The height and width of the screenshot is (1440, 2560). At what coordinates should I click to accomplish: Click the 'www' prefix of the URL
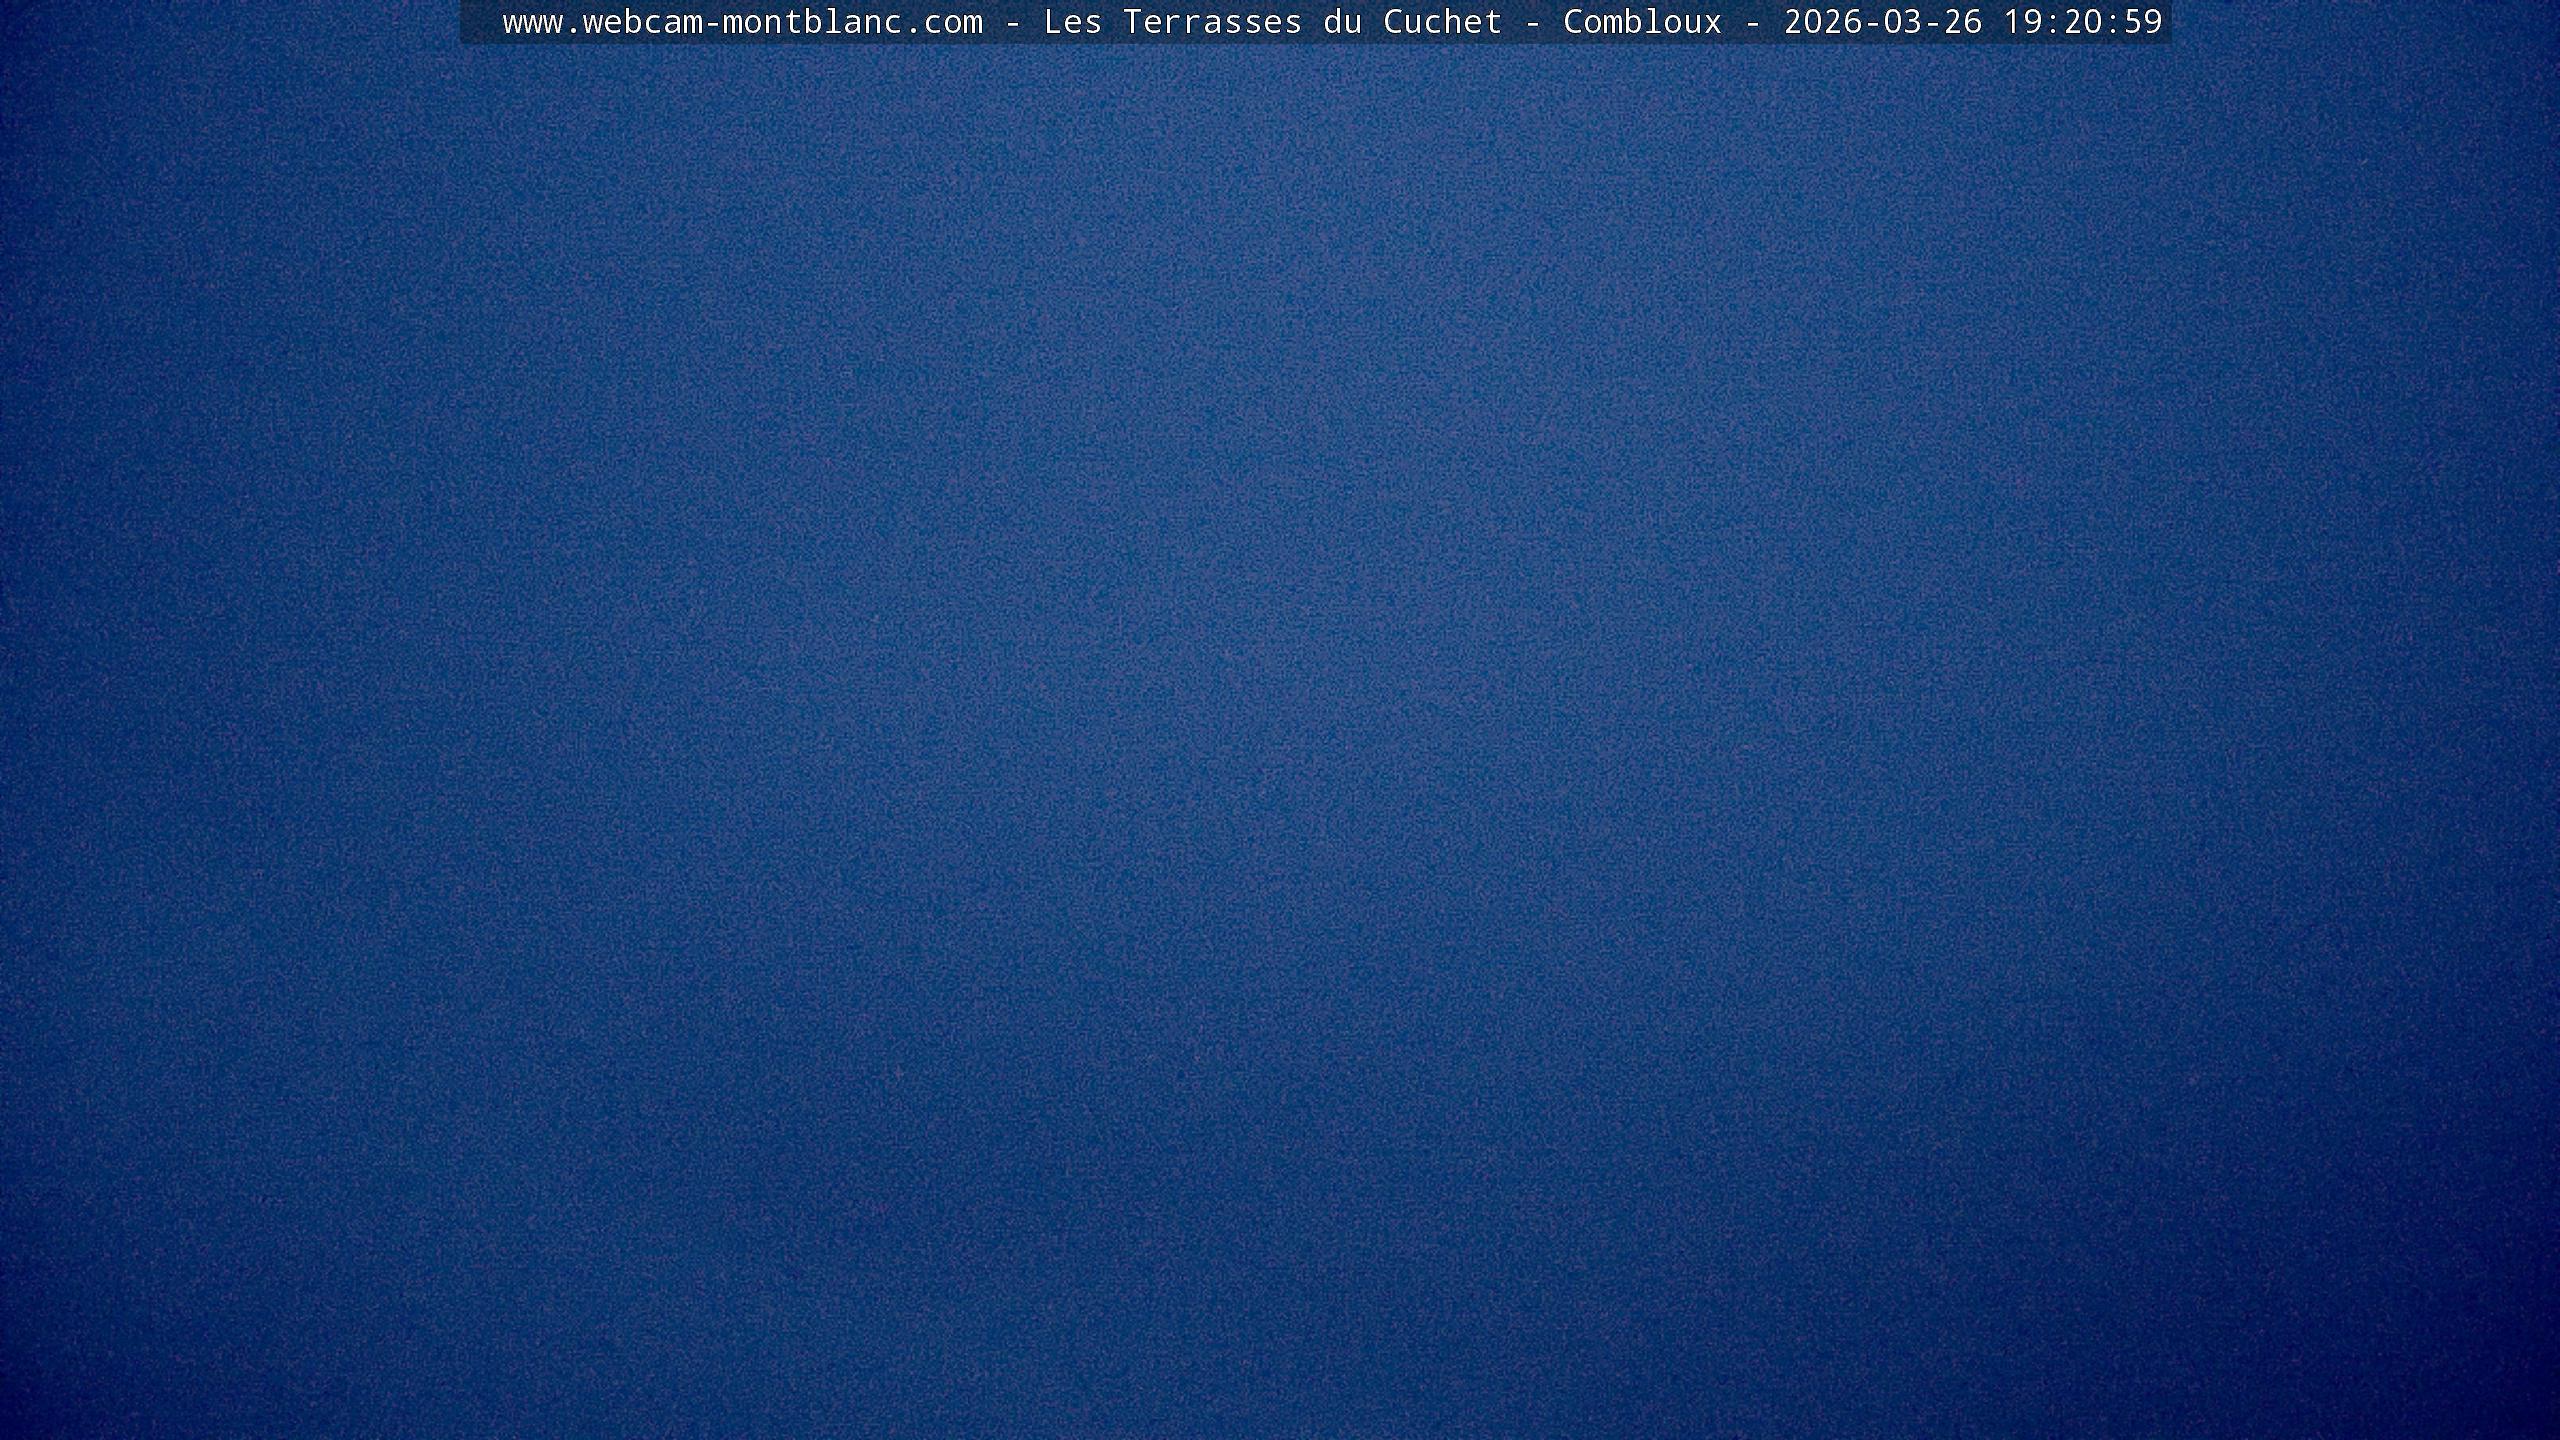pos(532,22)
